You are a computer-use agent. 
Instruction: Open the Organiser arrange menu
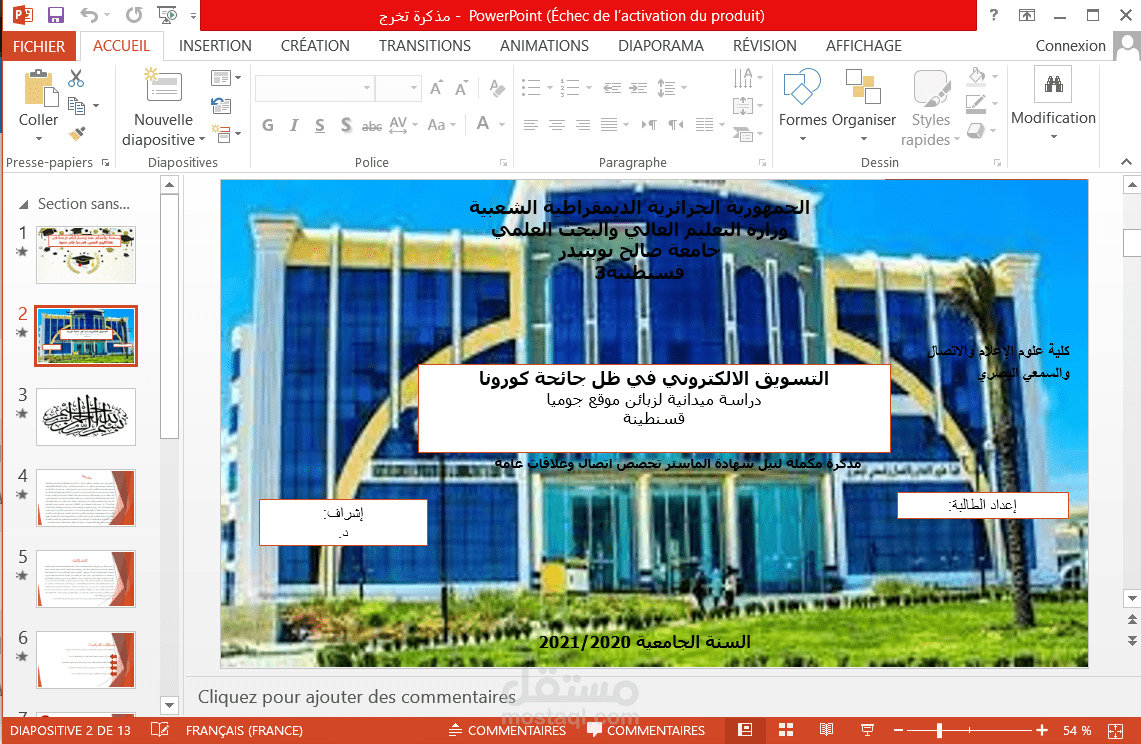point(864,105)
